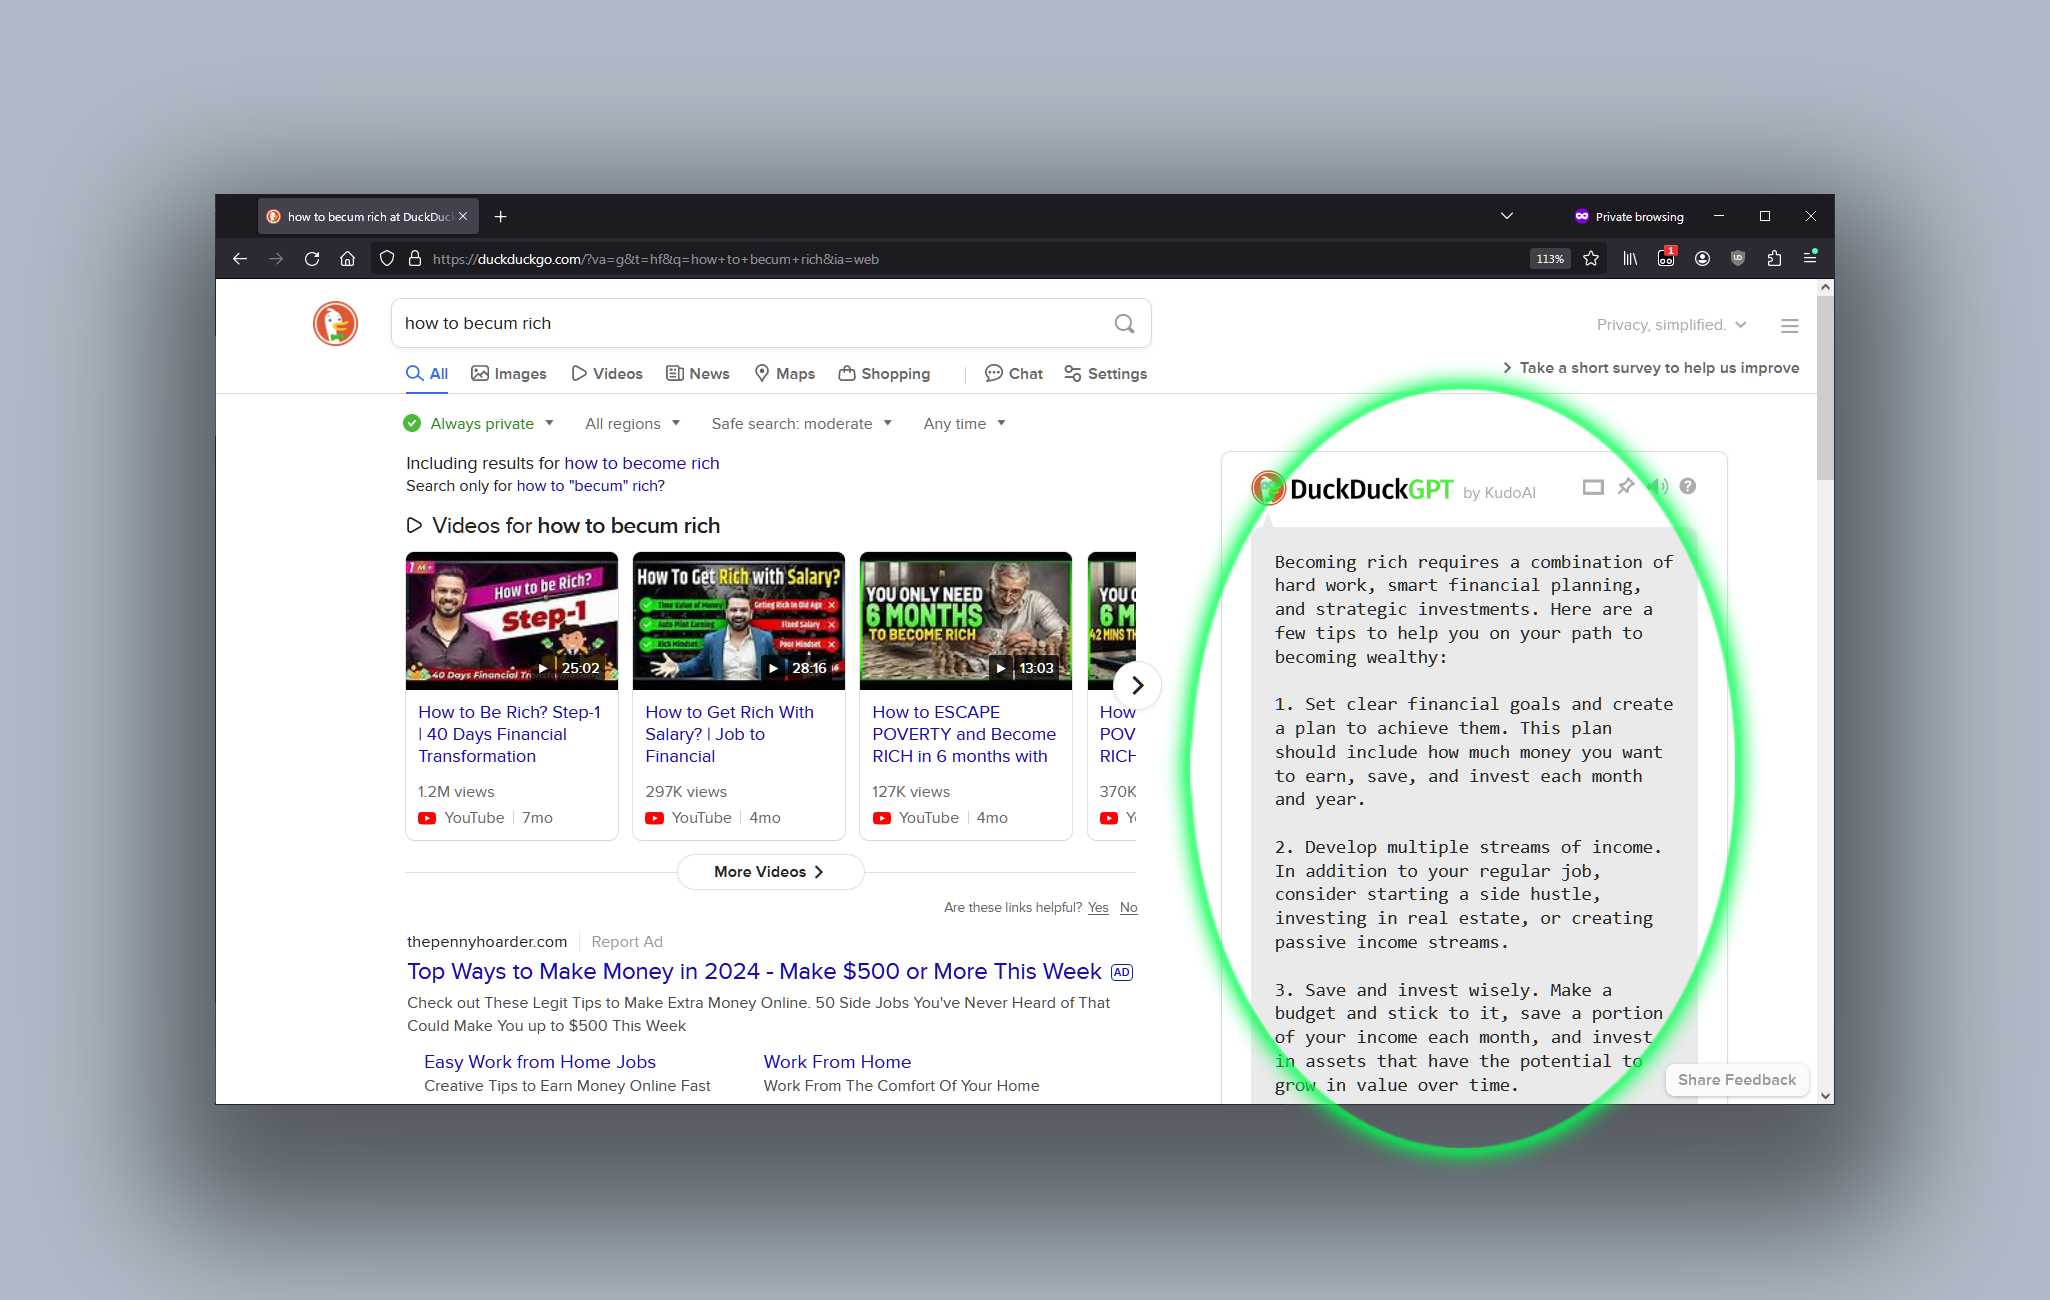Bookmark this page with star icon
Viewport: 2050px width, 1300px height.
1591,259
